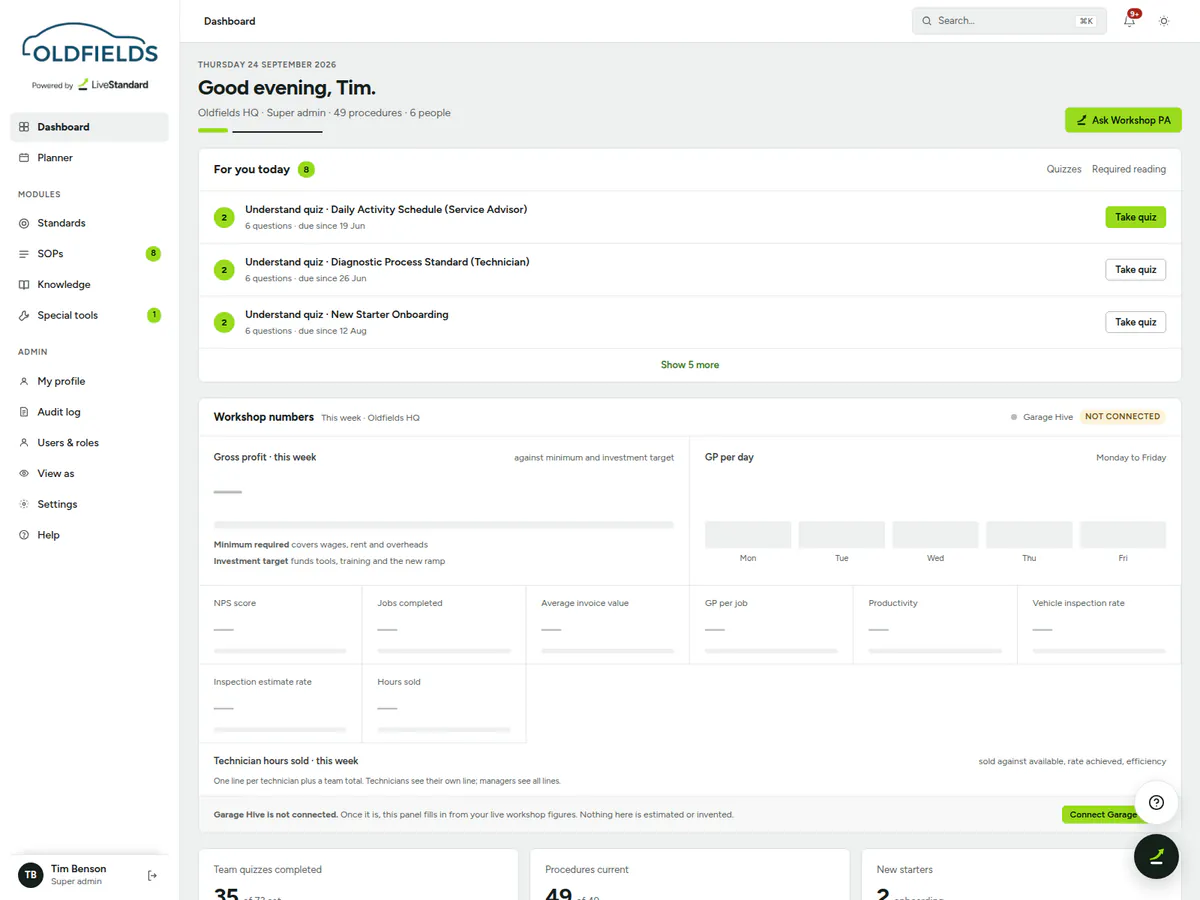
Task: Click the round 2 badge of the Daily Activity Schedule quiz
Action: [x=224, y=217]
